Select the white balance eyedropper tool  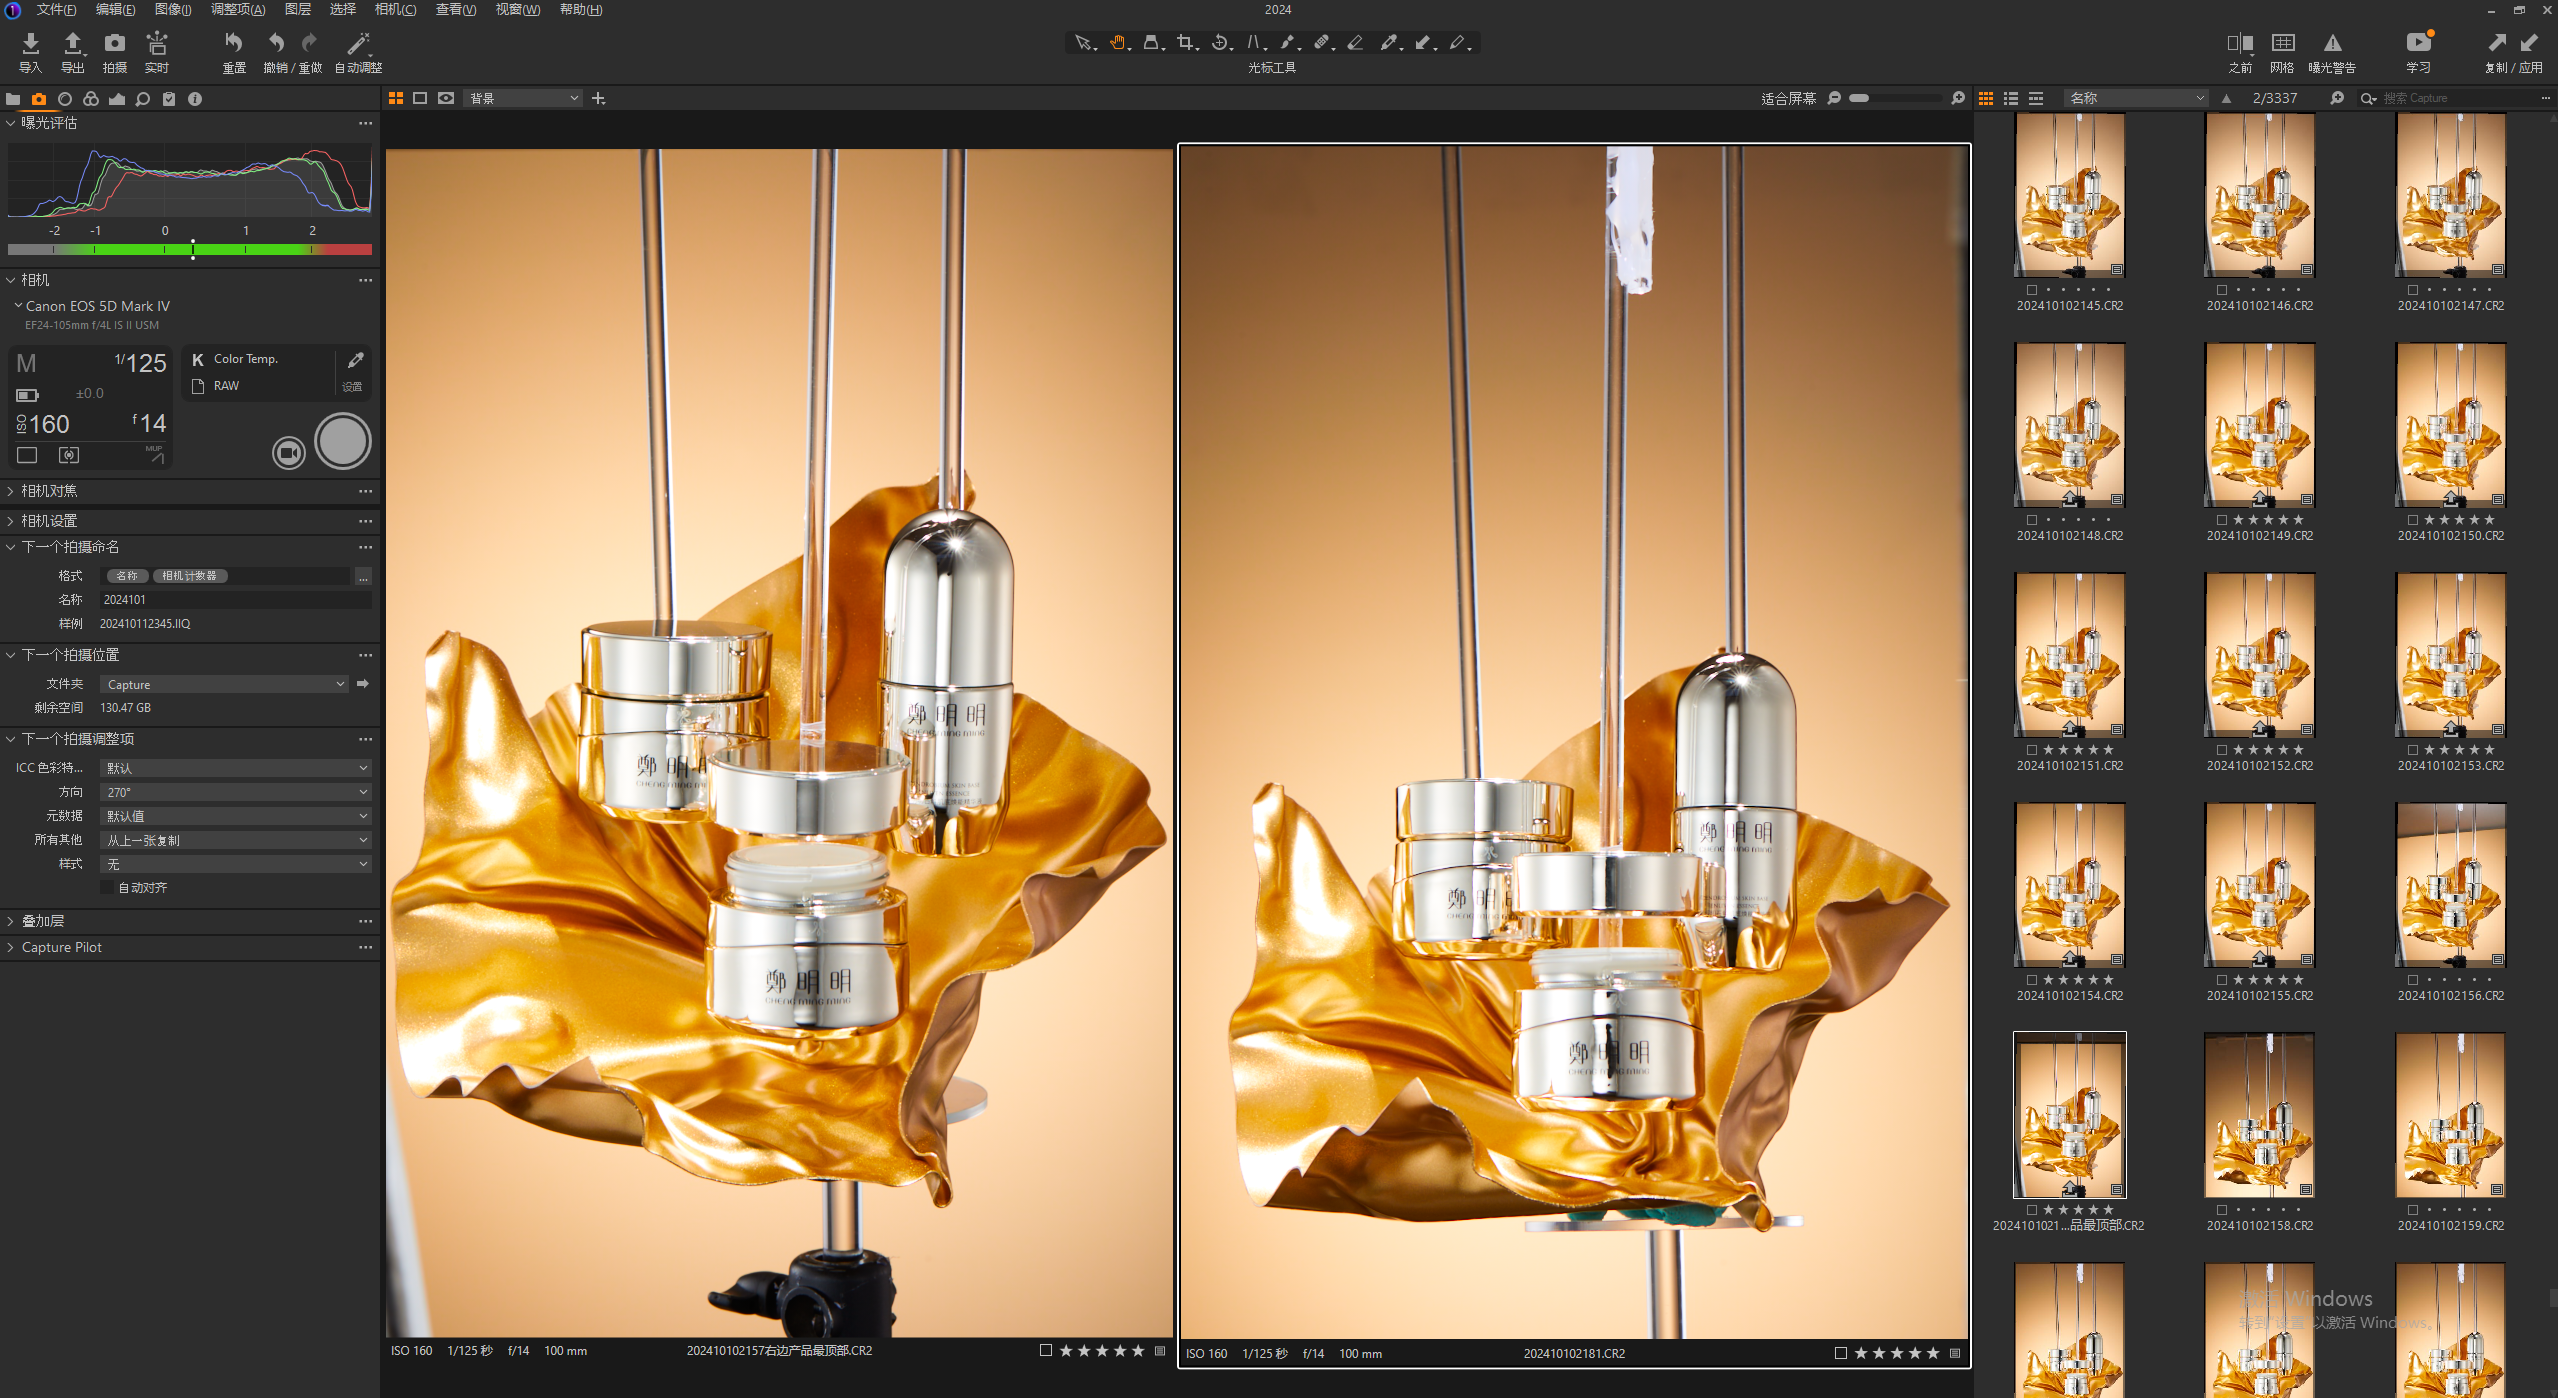click(1390, 42)
